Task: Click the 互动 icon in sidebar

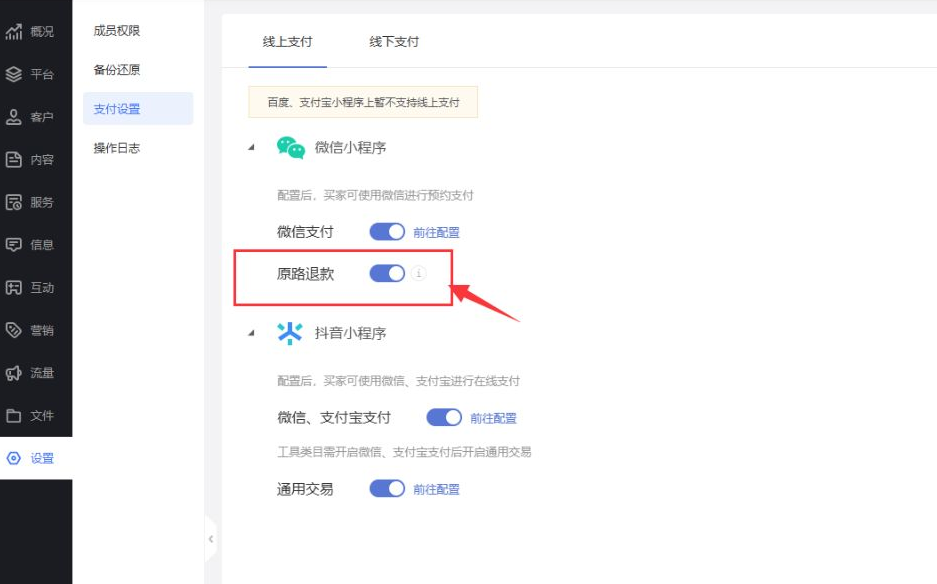Action: pos(14,288)
